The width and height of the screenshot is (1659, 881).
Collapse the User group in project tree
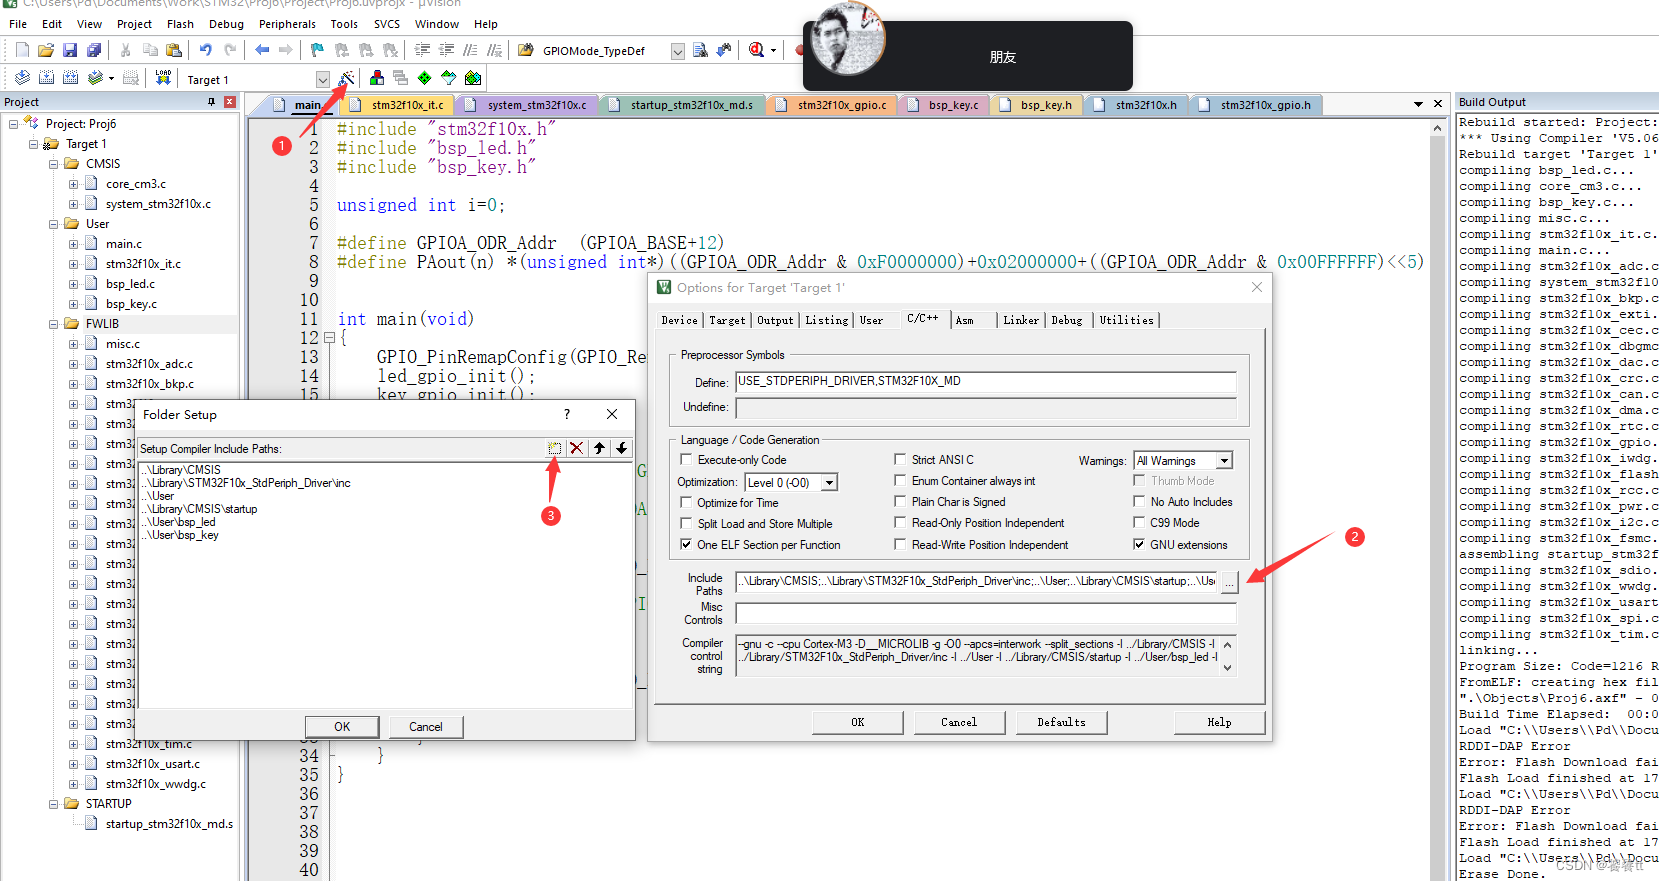click(x=54, y=224)
